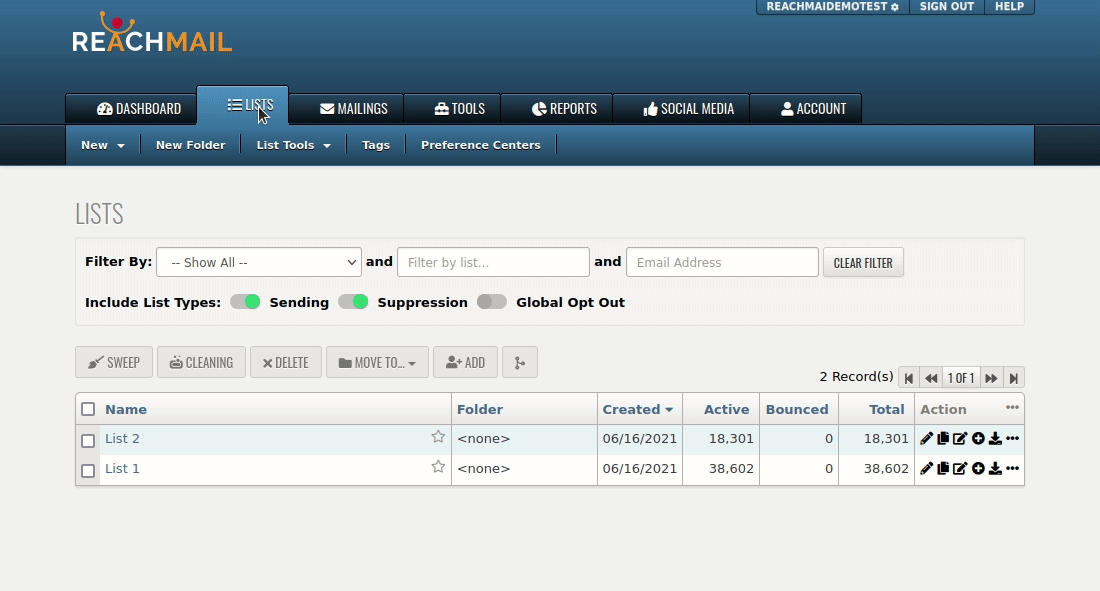Enable the Global Opt Out toggle
This screenshot has width=1100, height=591.
tap(492, 302)
